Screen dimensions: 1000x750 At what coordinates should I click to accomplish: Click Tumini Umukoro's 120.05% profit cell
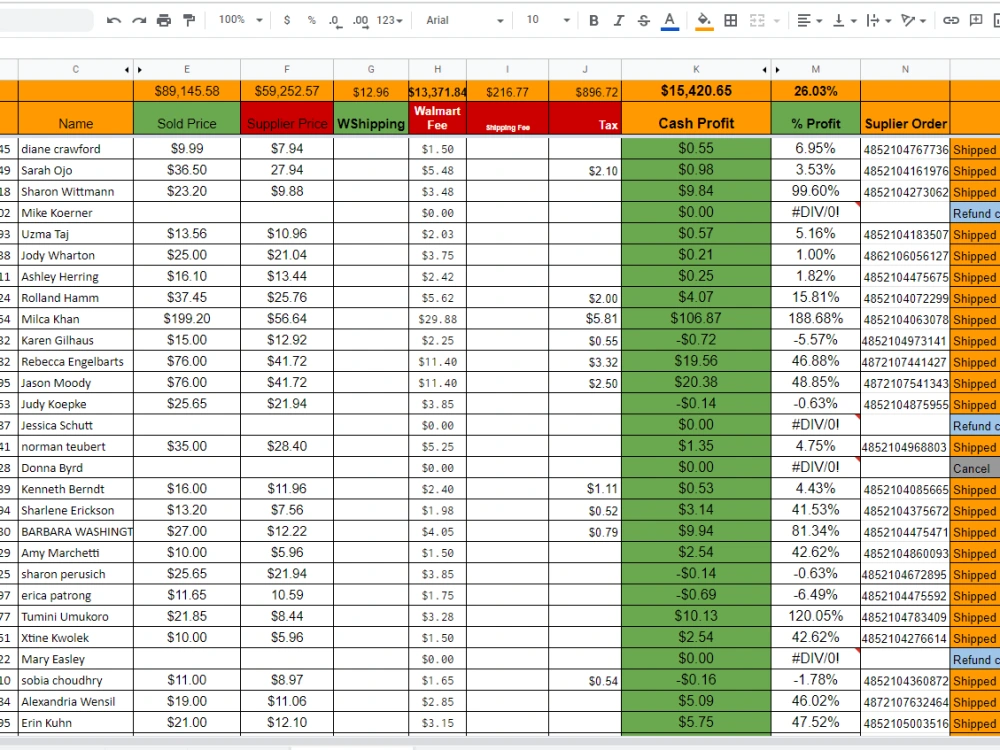pyautogui.click(x=816, y=617)
